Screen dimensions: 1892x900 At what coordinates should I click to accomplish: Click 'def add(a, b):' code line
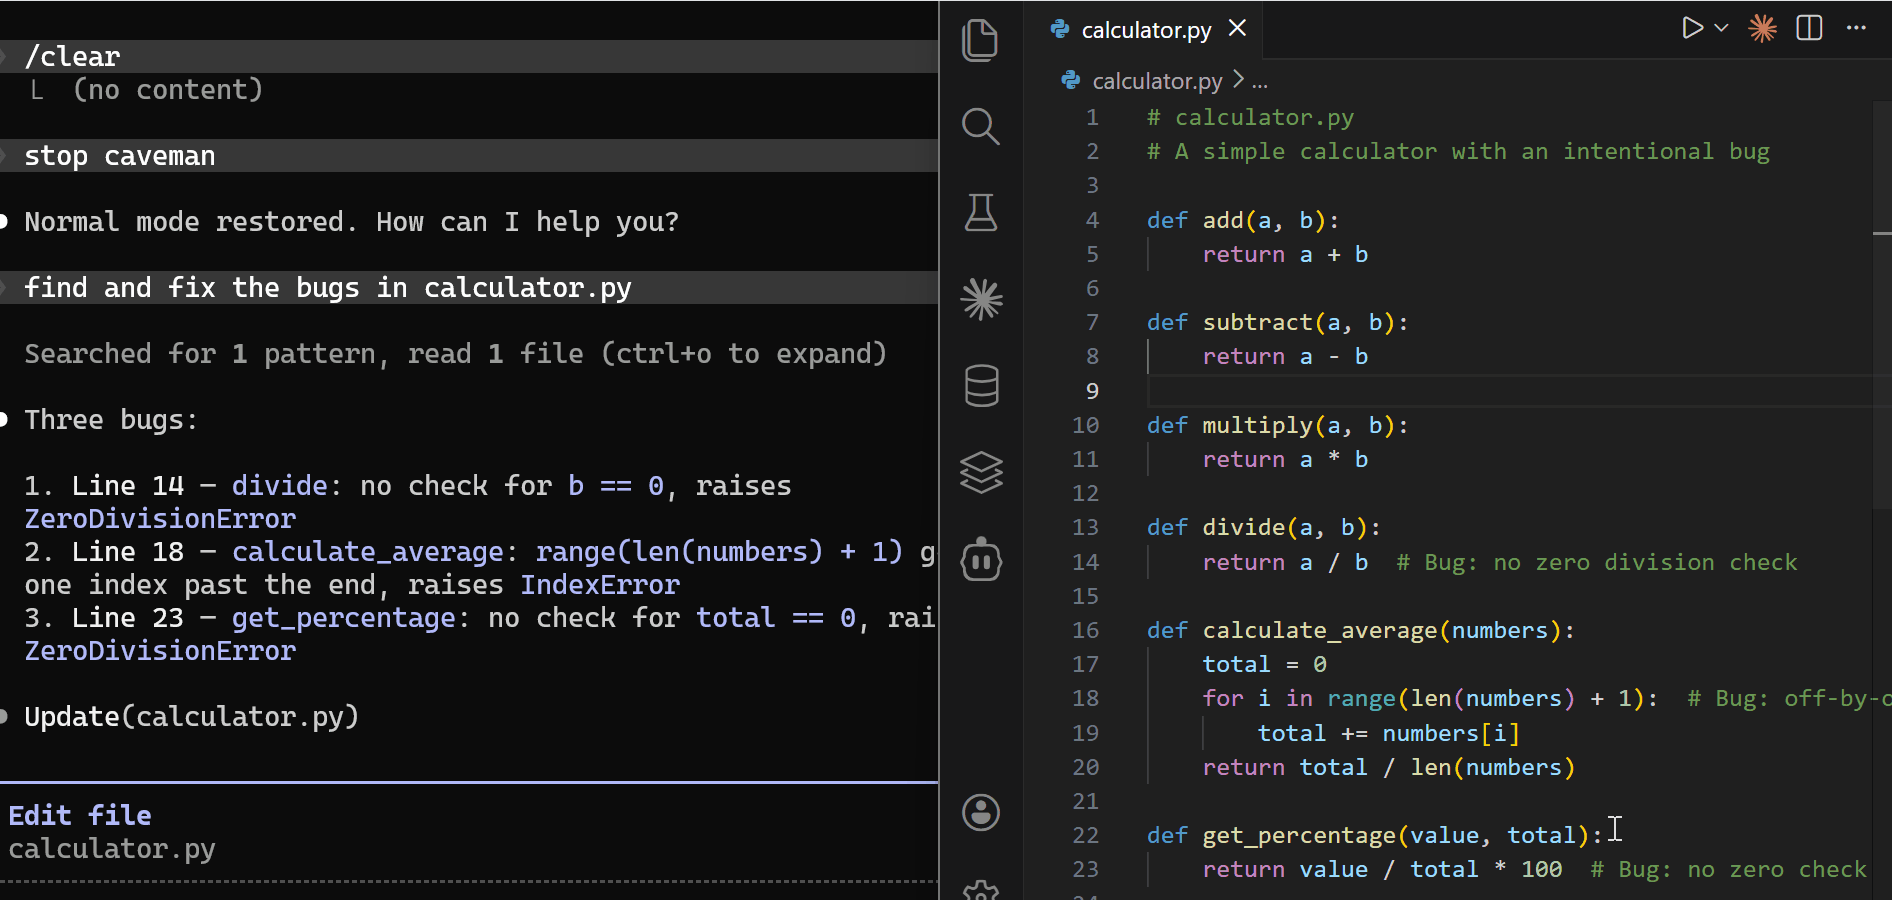click(1242, 220)
